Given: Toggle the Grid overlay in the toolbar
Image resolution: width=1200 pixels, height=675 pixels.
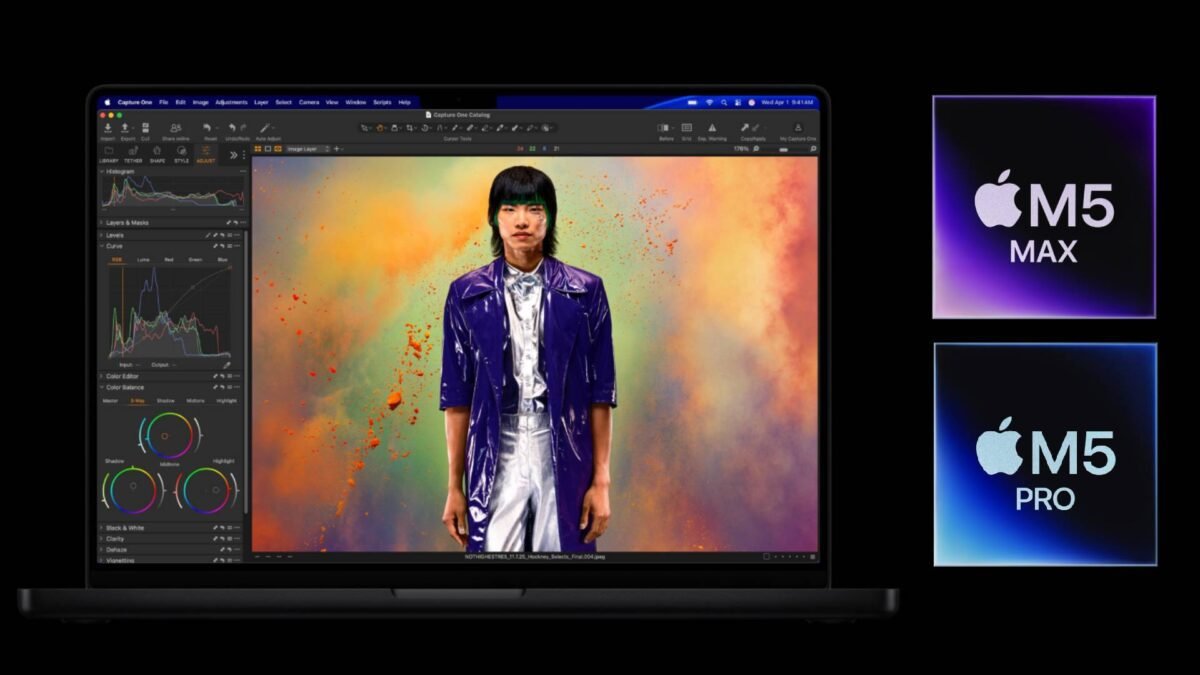Looking at the screenshot, I should coord(687,128).
